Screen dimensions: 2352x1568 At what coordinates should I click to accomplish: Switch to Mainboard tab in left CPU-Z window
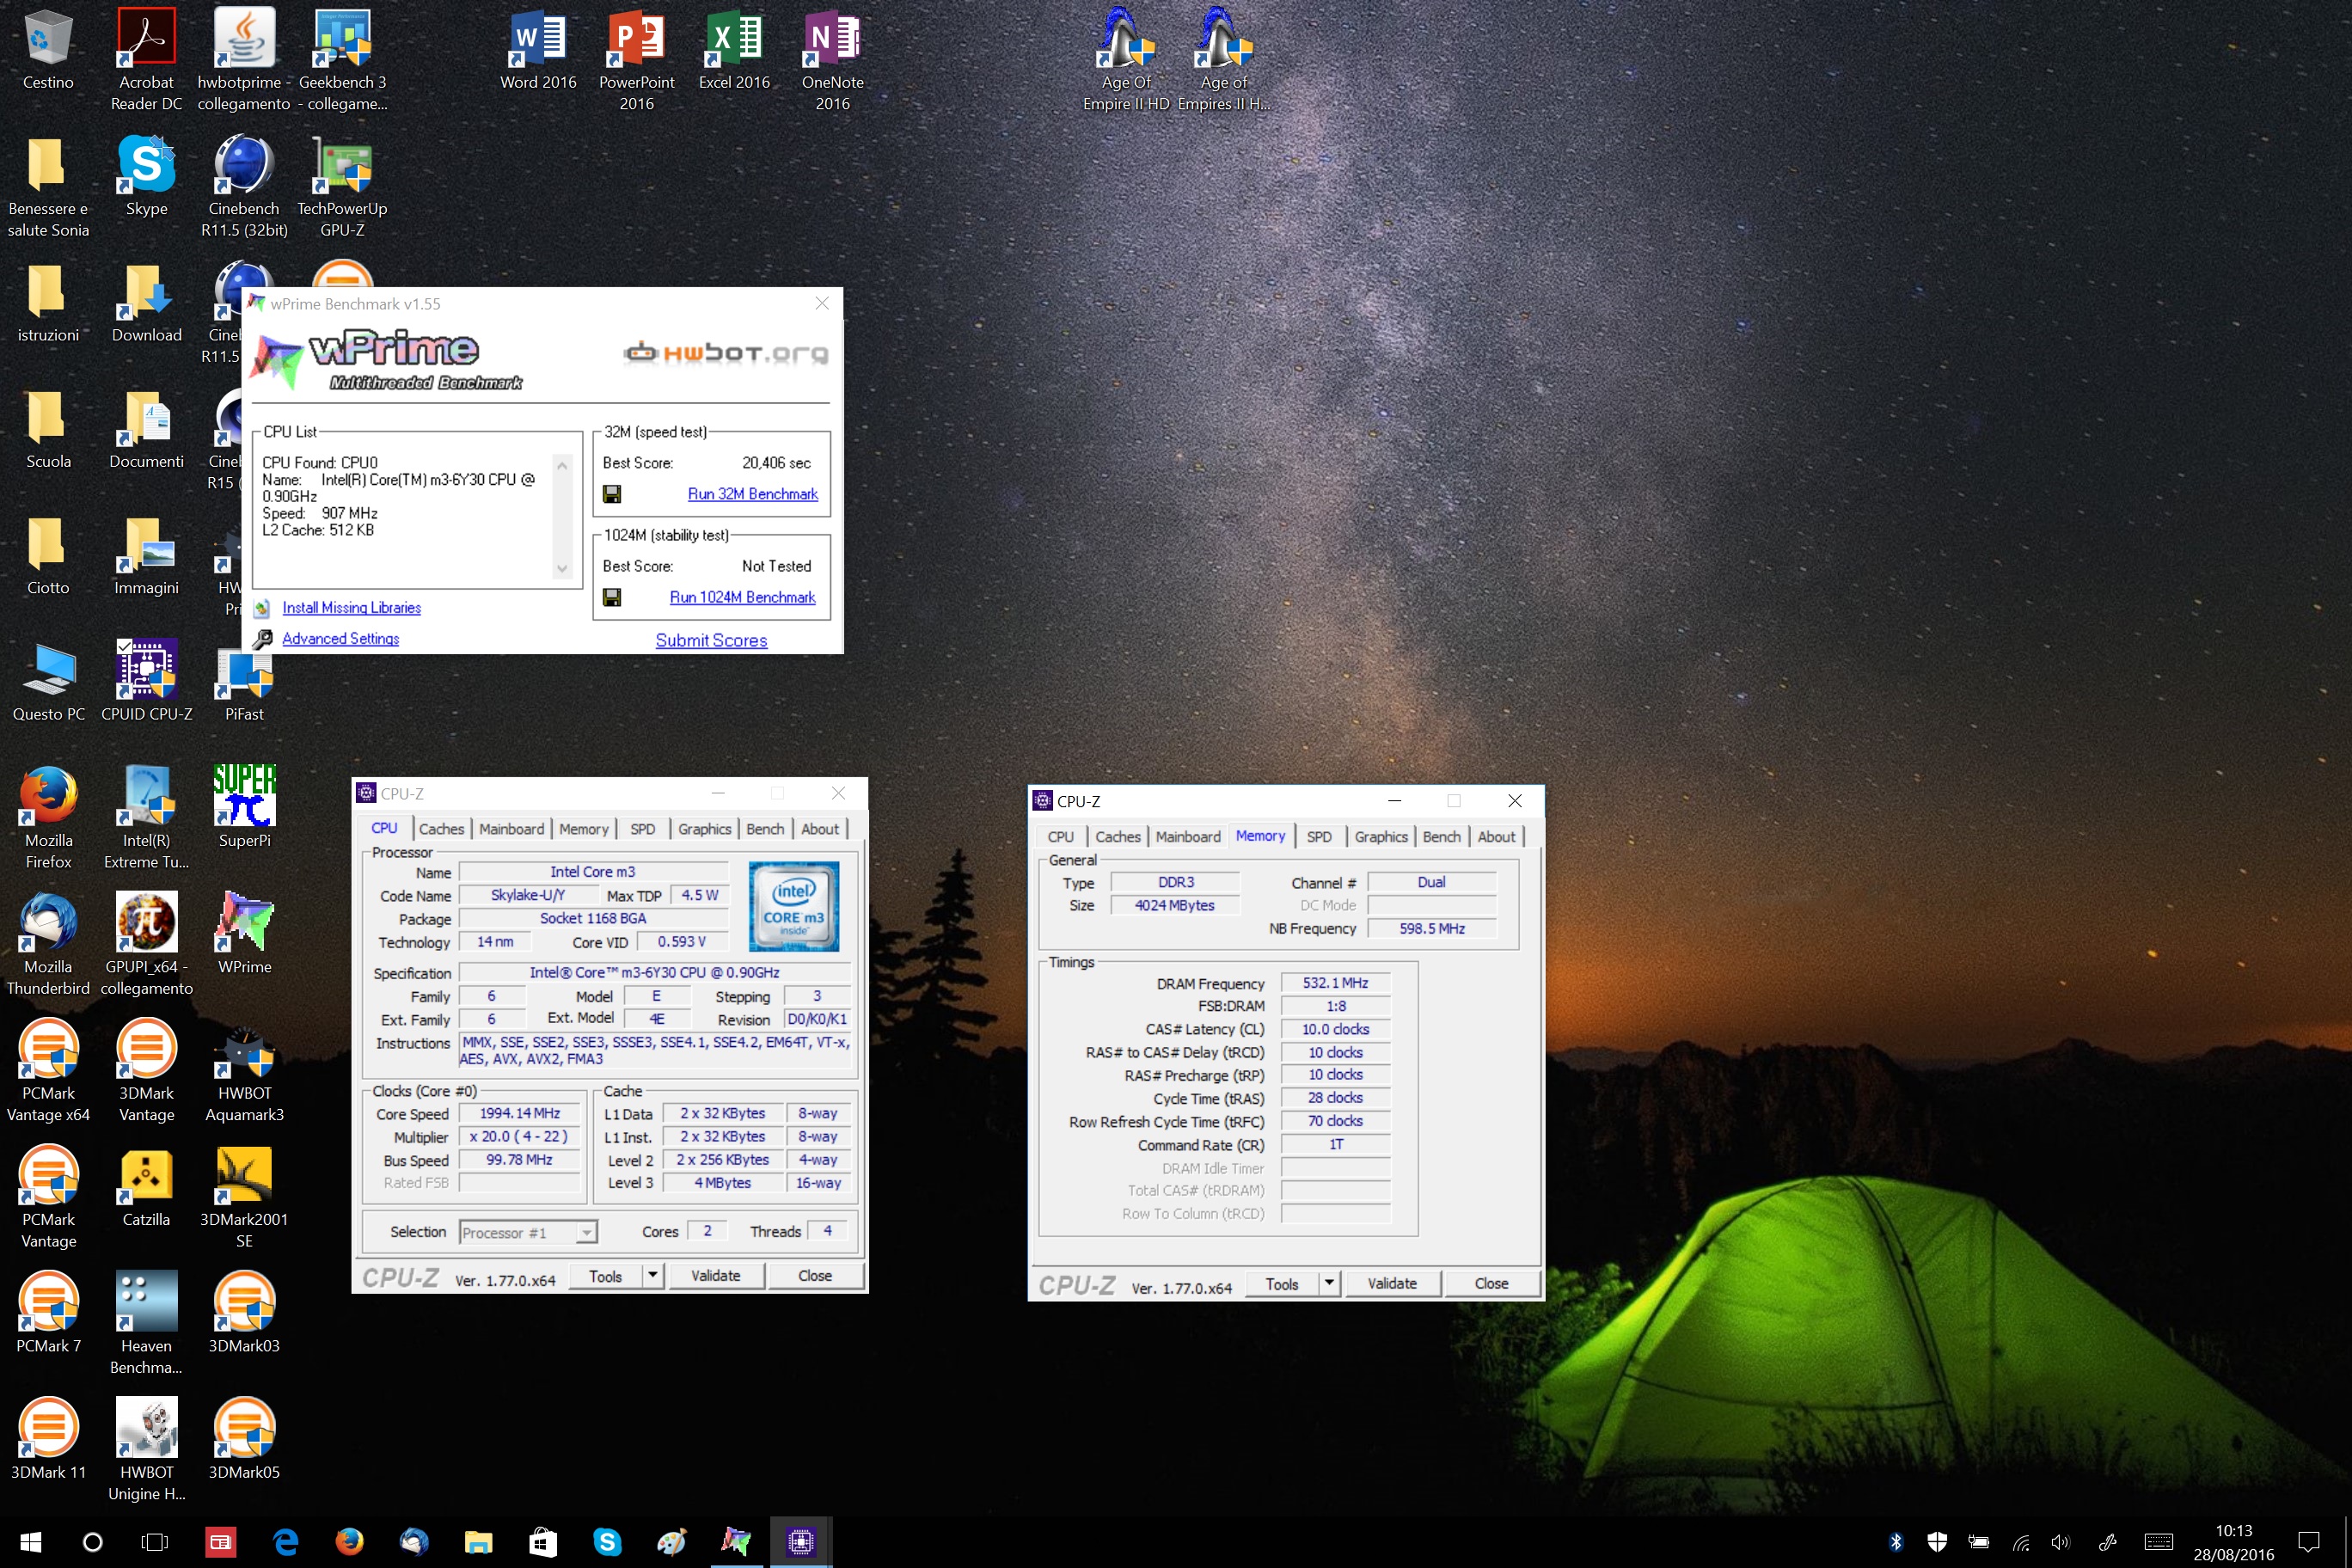point(511,829)
